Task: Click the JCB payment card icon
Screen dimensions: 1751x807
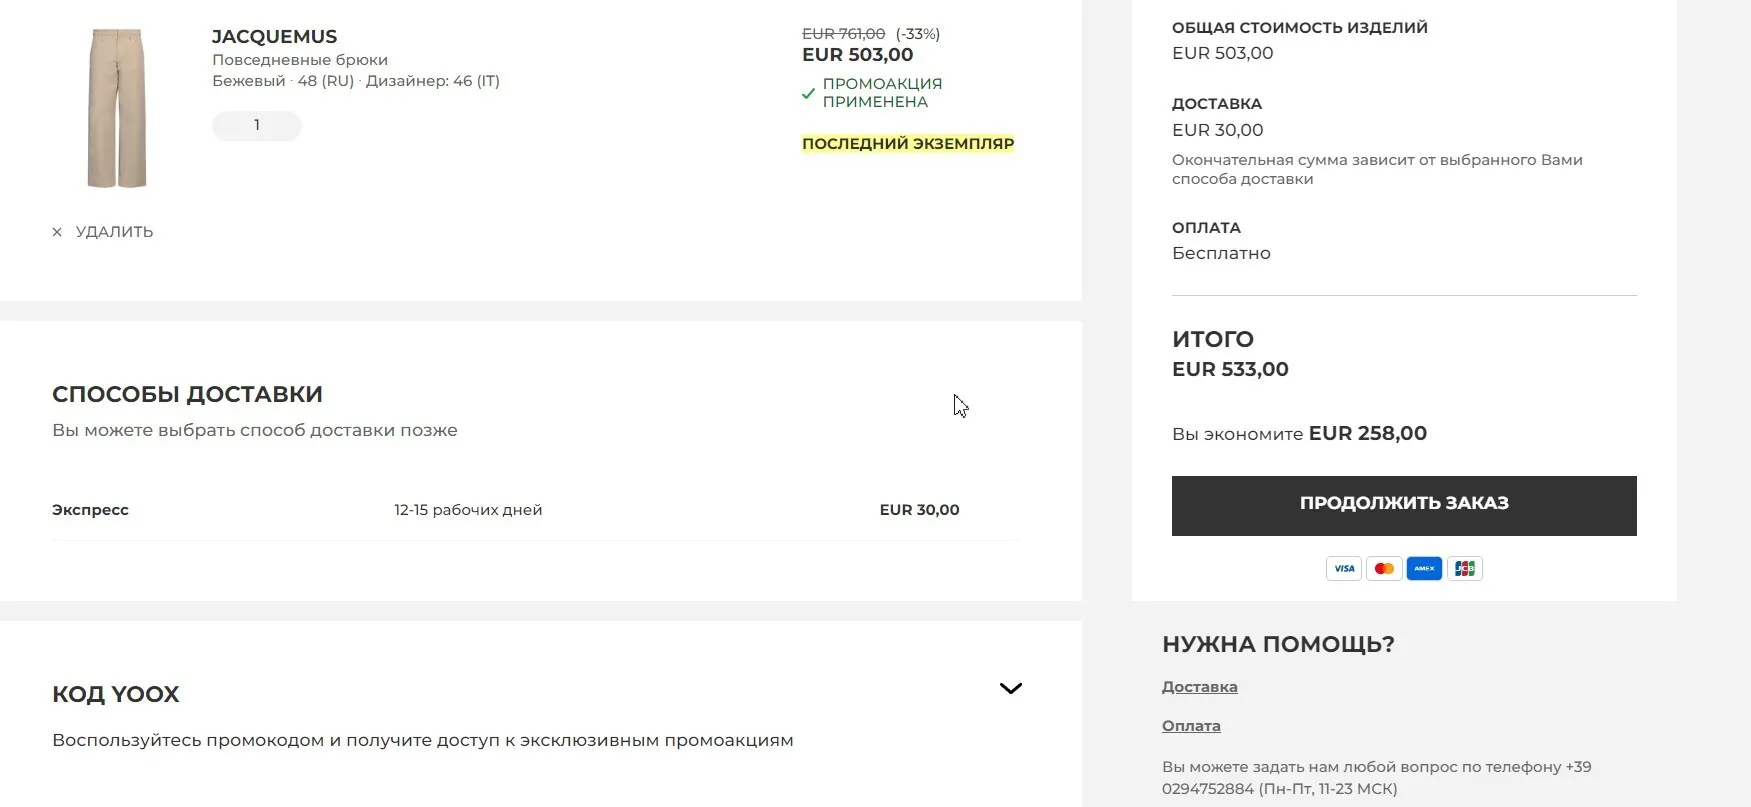Action: [x=1464, y=569]
